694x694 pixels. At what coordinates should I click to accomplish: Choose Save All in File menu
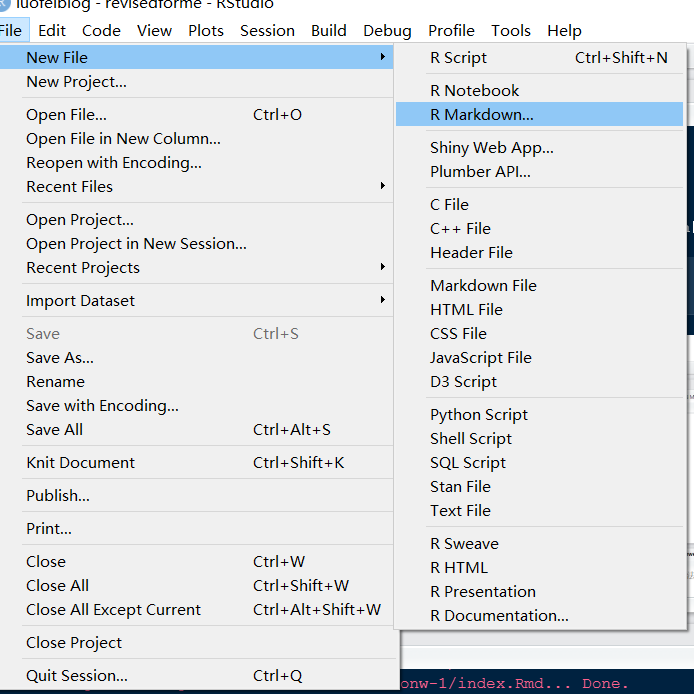55,430
